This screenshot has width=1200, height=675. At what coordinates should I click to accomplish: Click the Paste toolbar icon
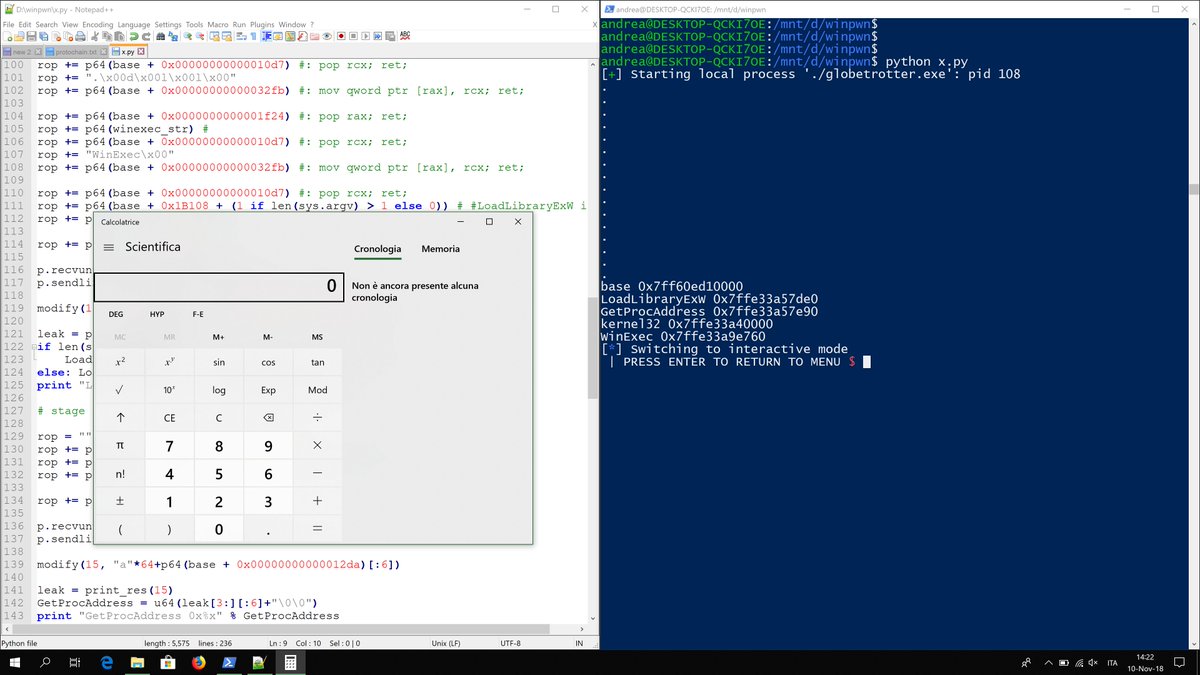[119, 36]
